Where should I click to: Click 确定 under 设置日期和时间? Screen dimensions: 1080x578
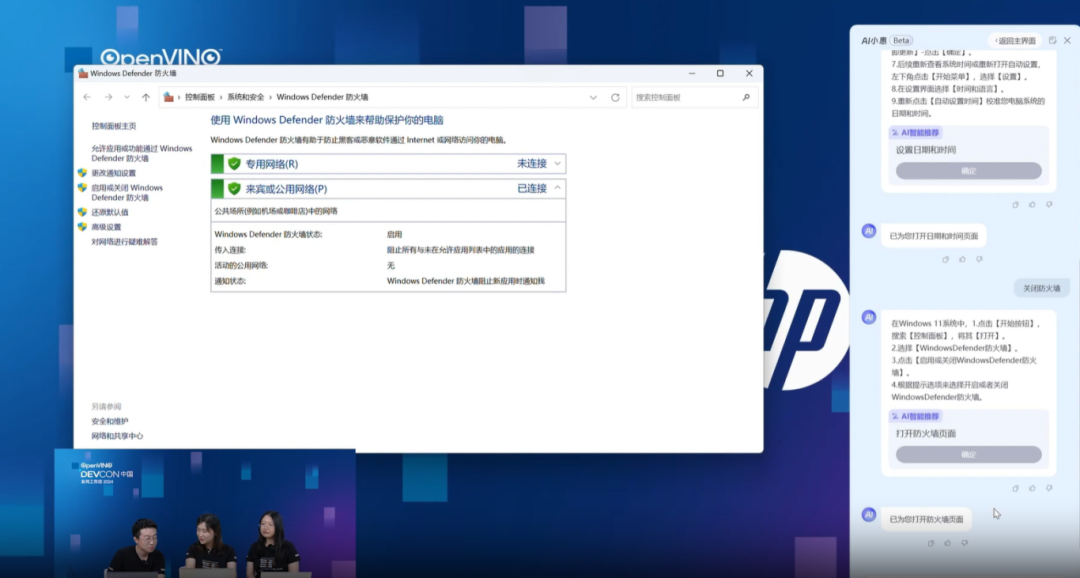(x=968, y=171)
